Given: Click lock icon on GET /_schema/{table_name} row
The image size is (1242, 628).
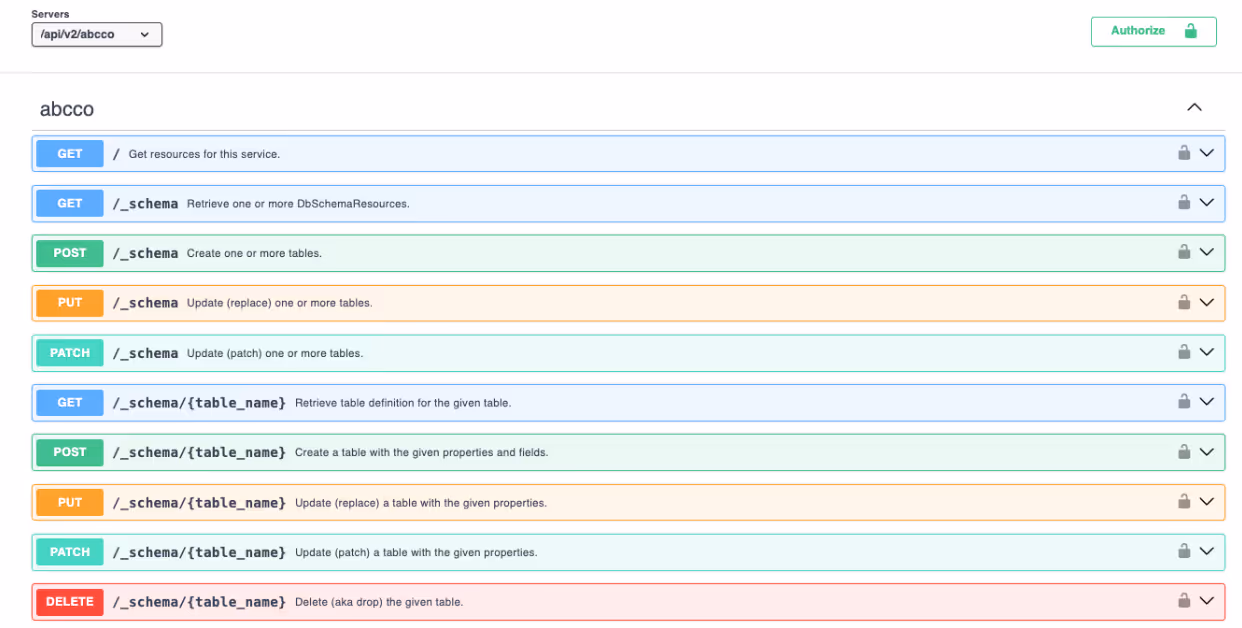Looking at the screenshot, I should click(1184, 401).
